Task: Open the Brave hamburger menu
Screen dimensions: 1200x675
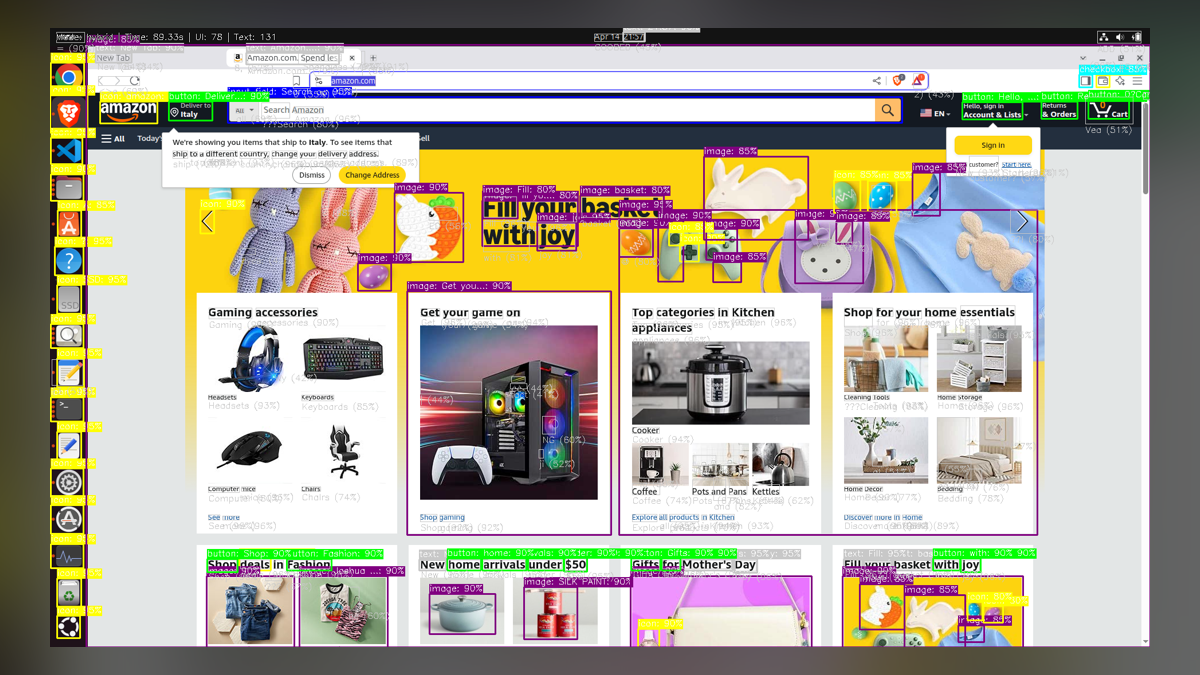Action: click(x=1137, y=81)
